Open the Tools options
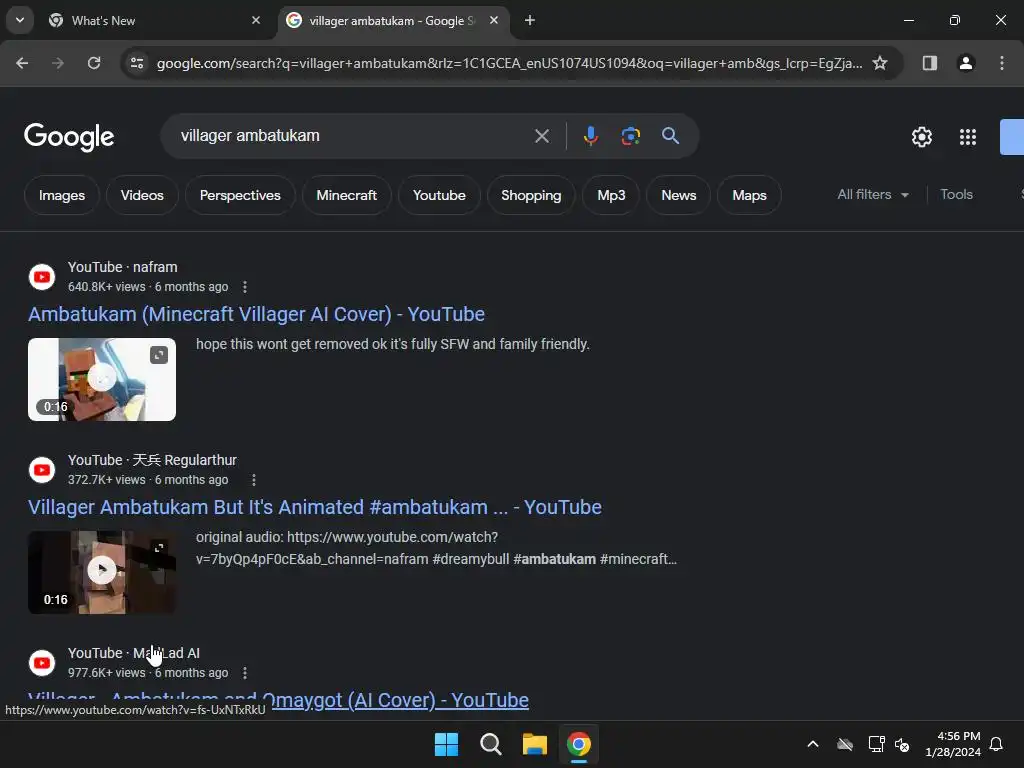 point(956,195)
